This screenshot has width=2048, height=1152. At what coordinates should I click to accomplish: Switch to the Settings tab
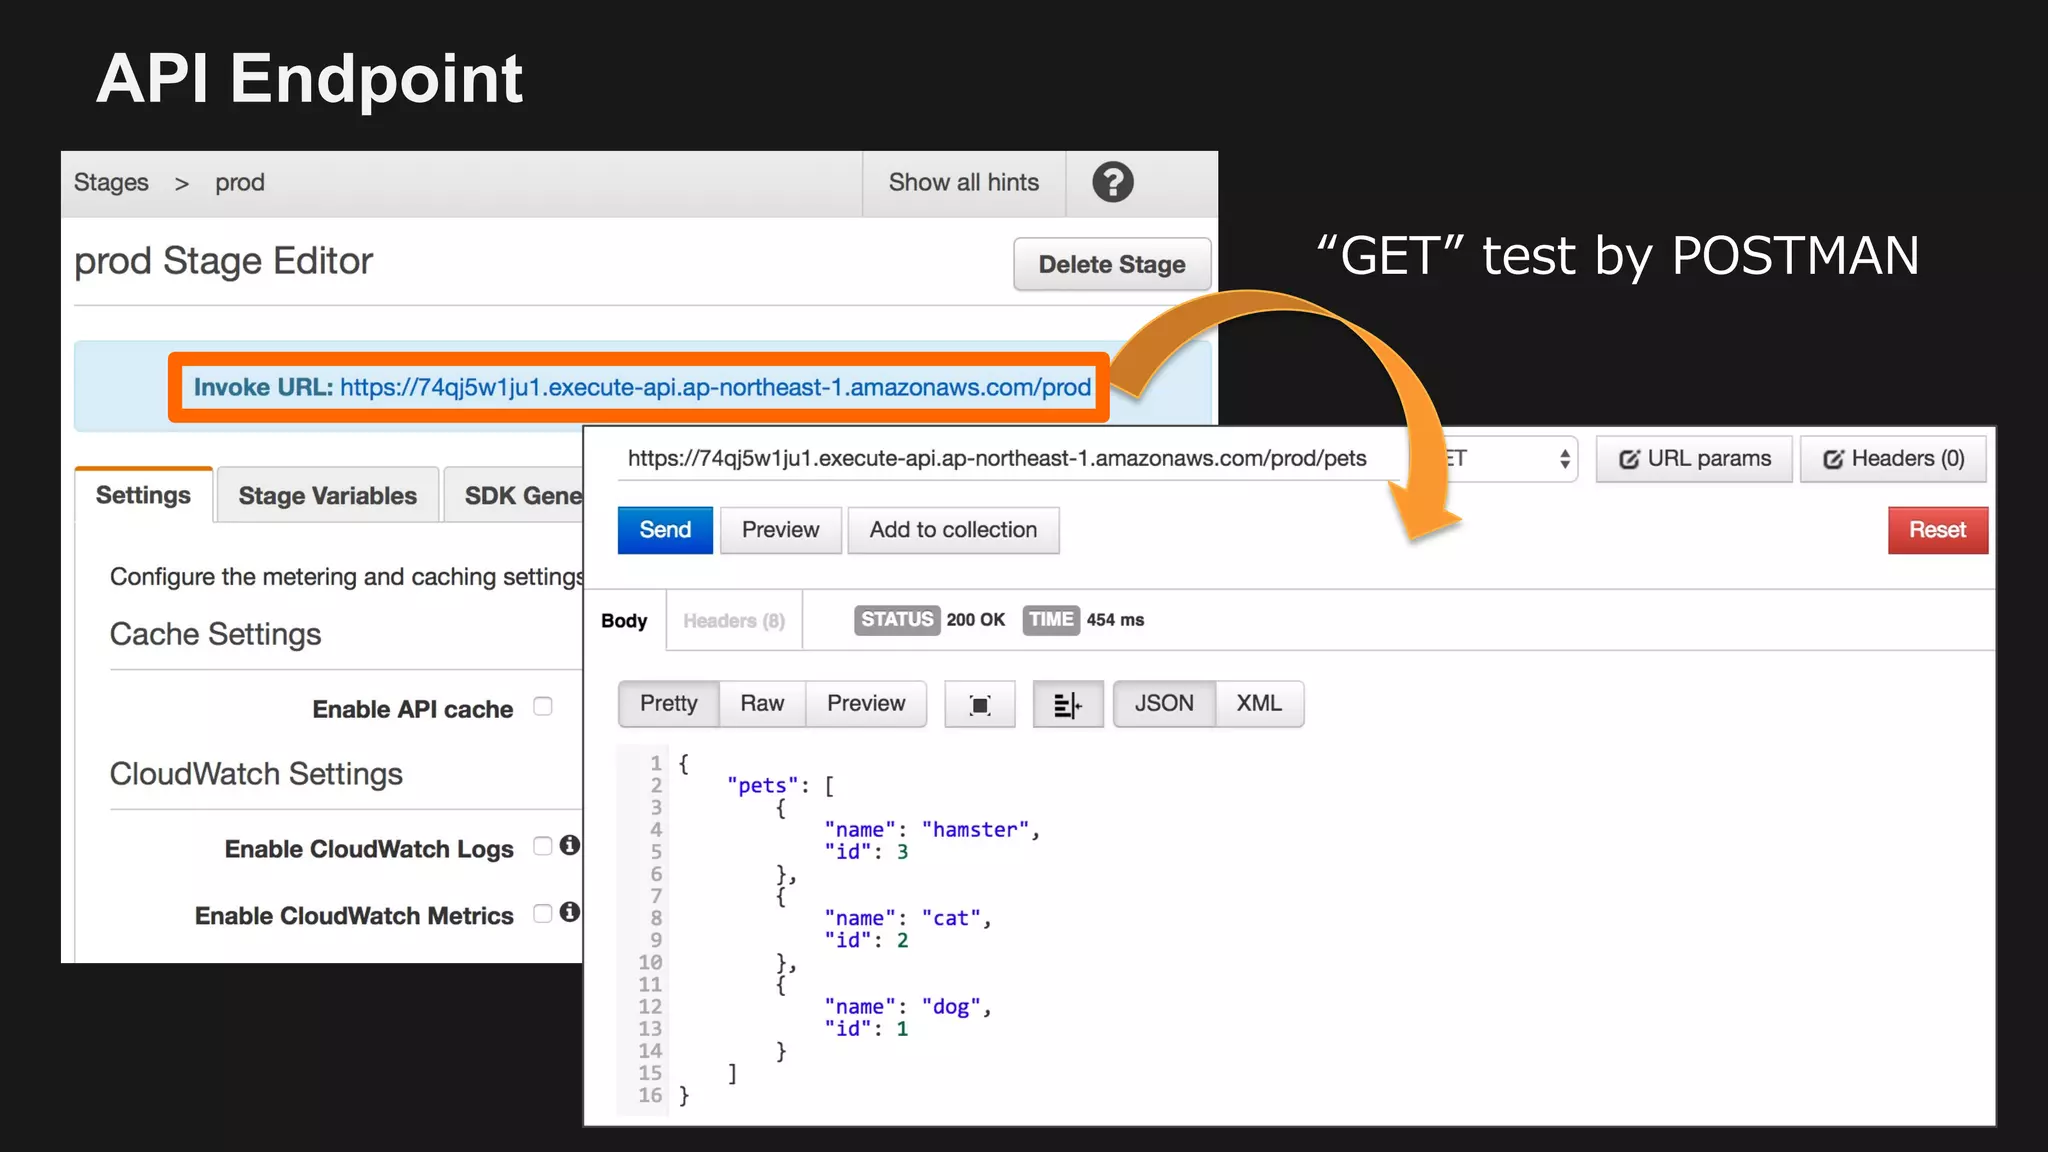point(143,495)
